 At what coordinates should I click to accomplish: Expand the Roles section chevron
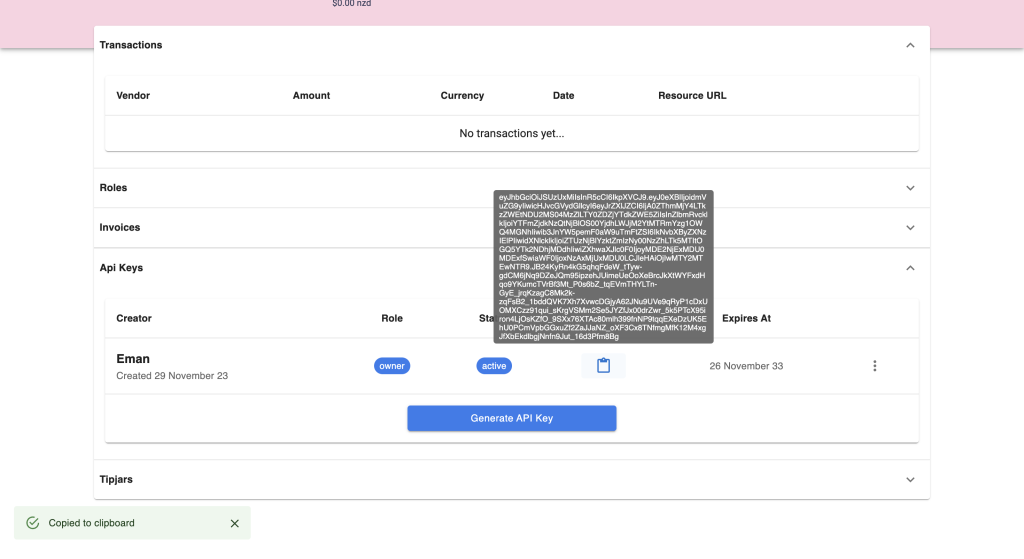[909, 188]
